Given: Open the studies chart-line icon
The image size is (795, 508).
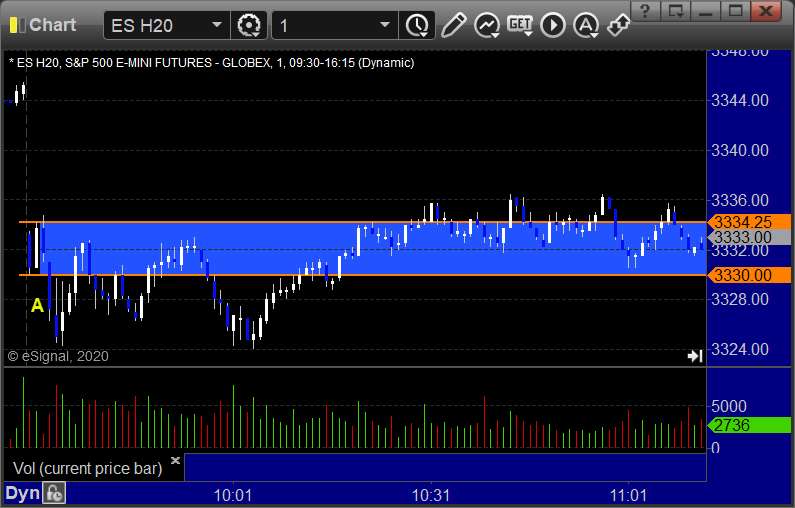Looking at the screenshot, I should click(x=487, y=25).
